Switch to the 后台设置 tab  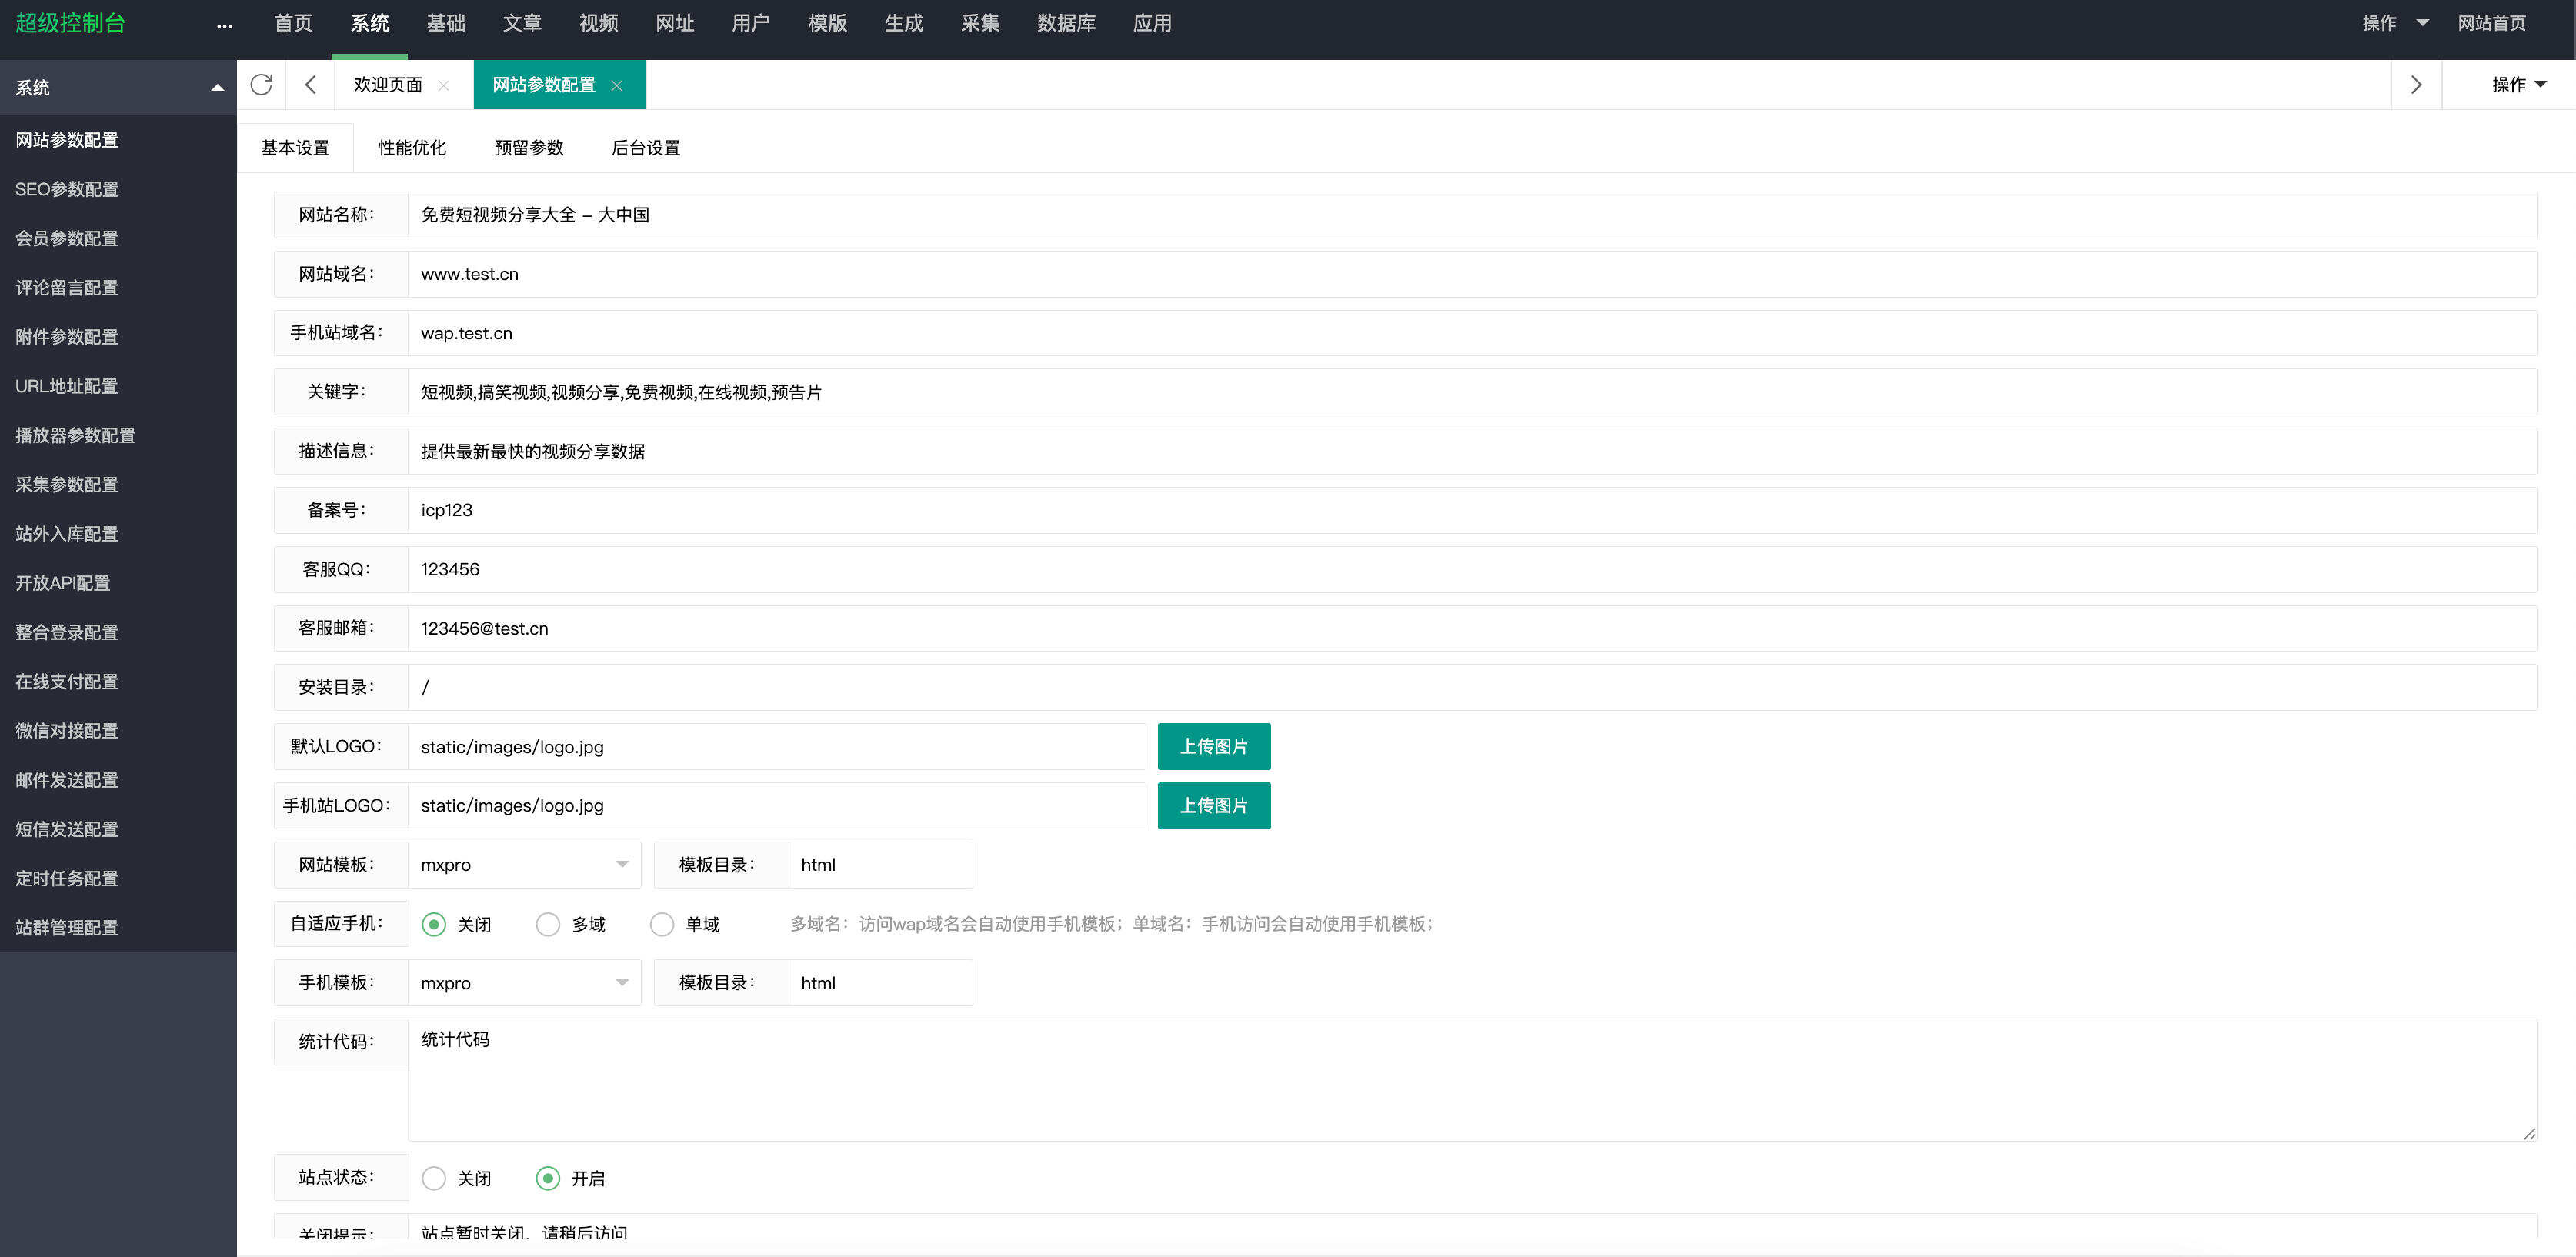(x=646, y=147)
